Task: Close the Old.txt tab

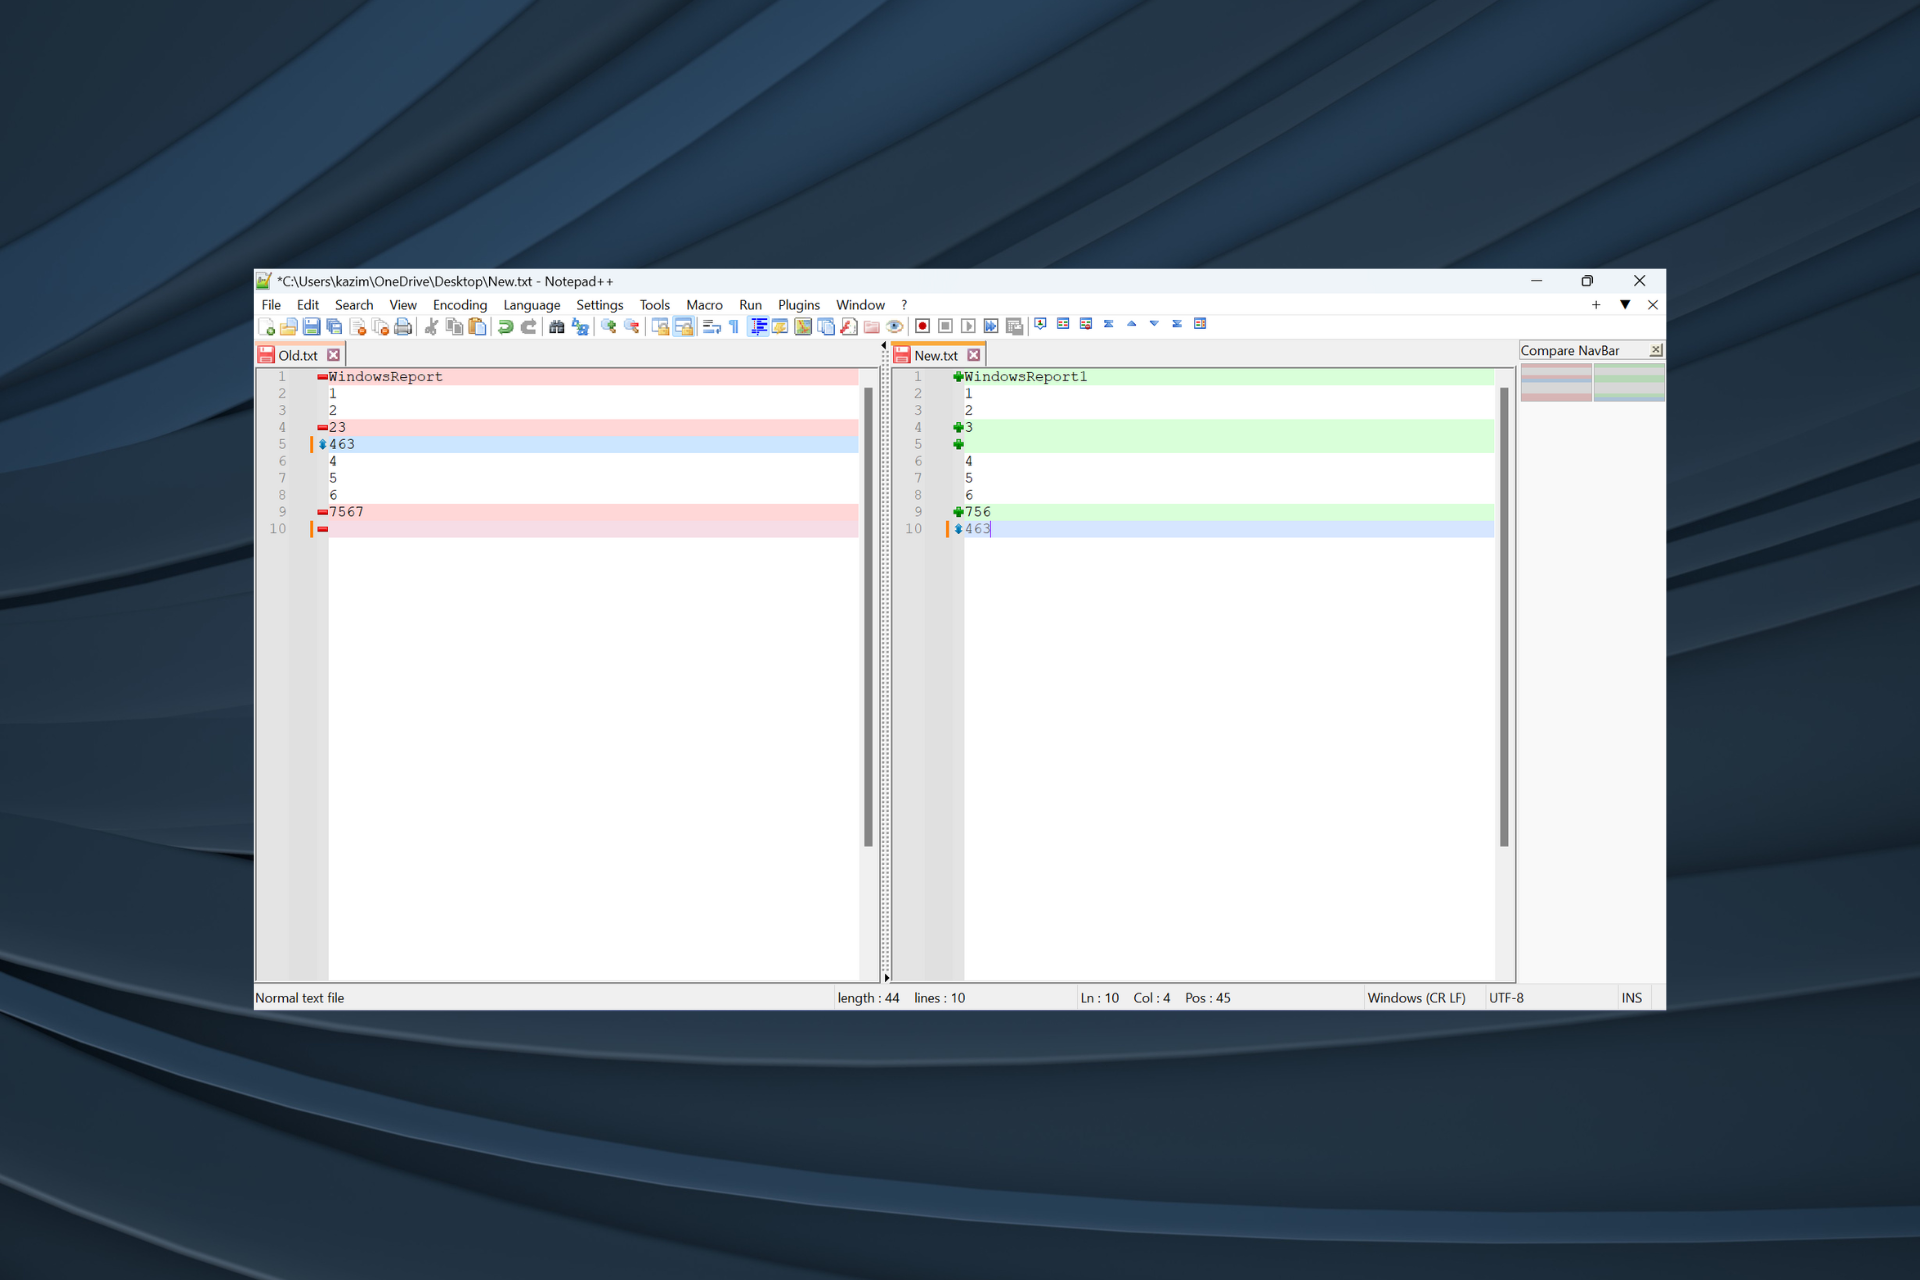Action: 334,355
